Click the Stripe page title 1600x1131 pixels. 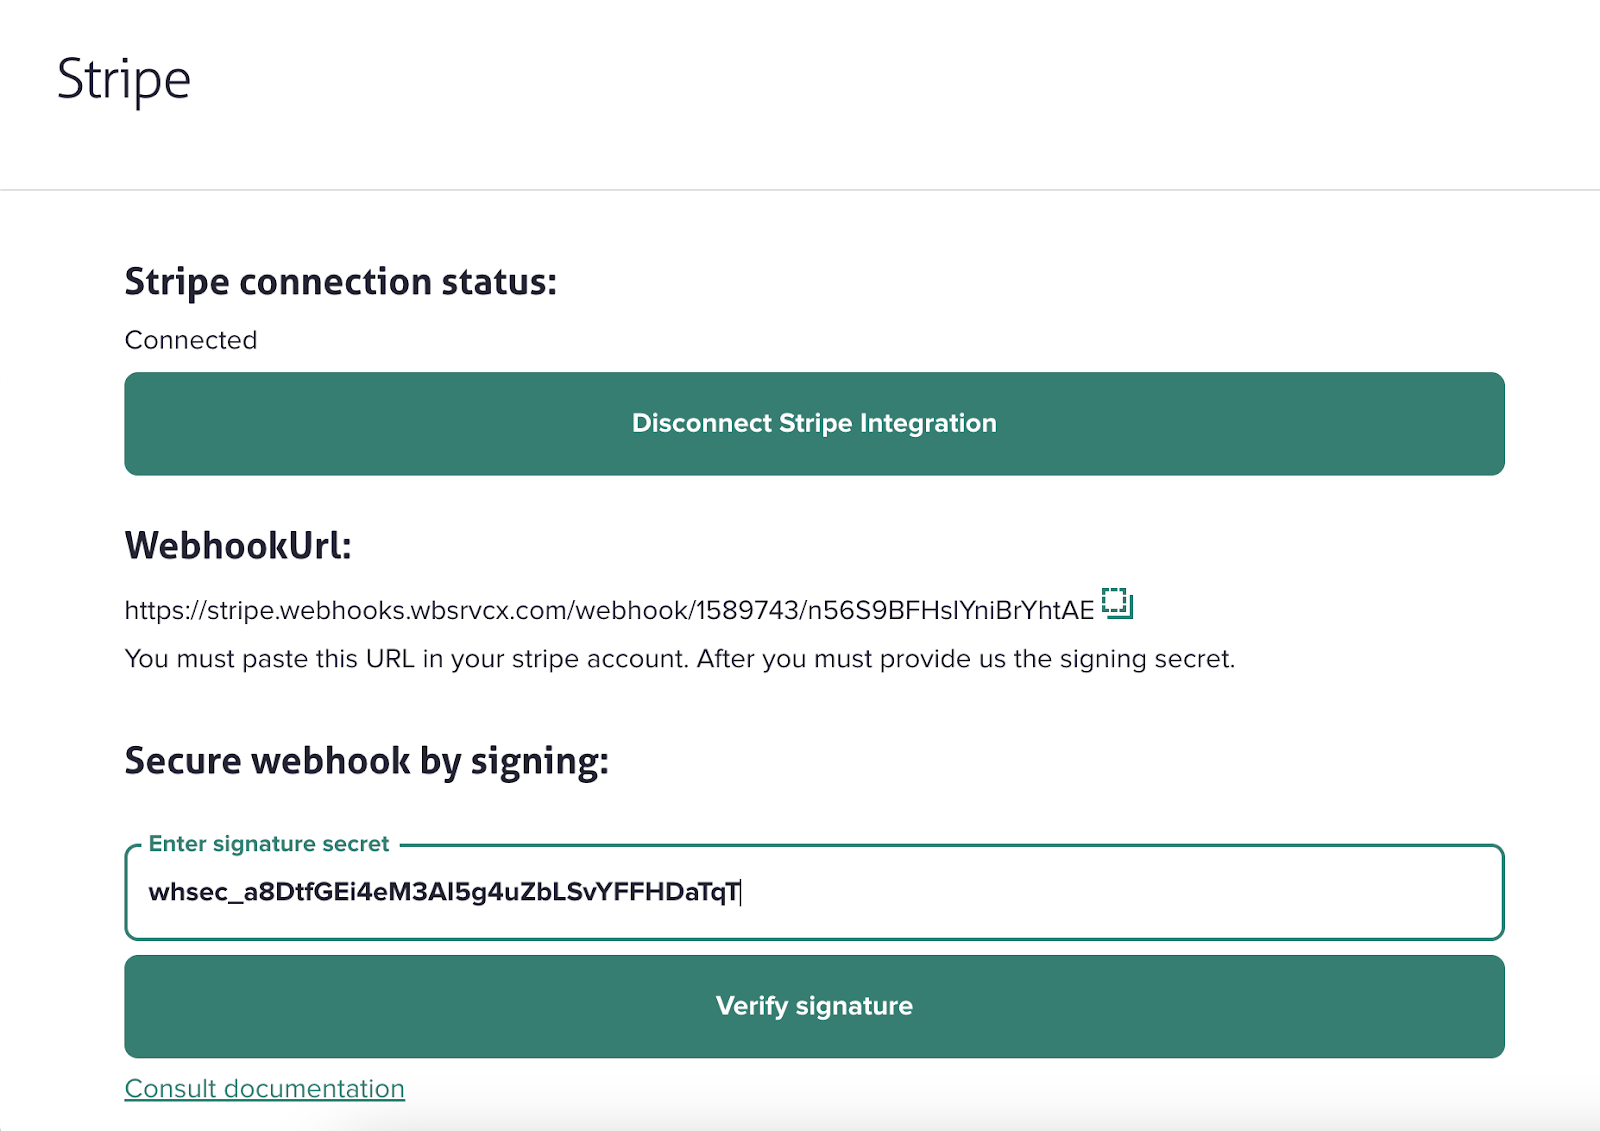tap(123, 79)
